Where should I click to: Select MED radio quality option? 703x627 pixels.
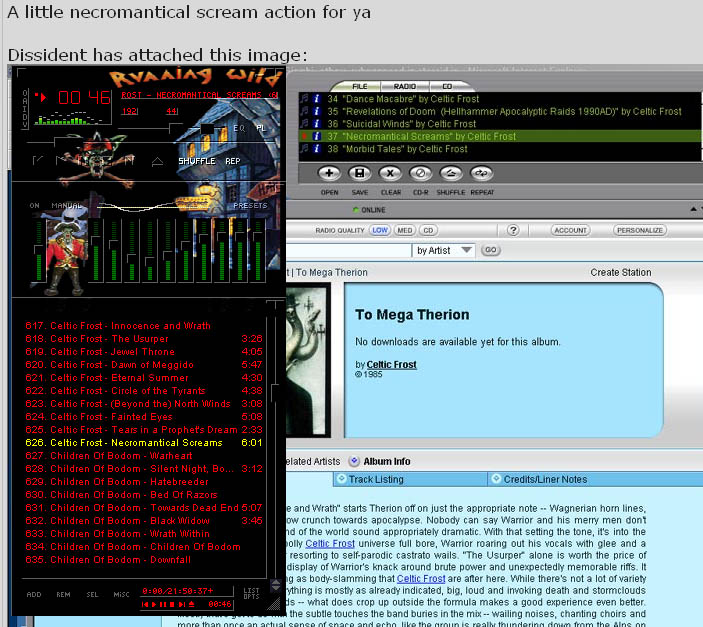click(405, 230)
